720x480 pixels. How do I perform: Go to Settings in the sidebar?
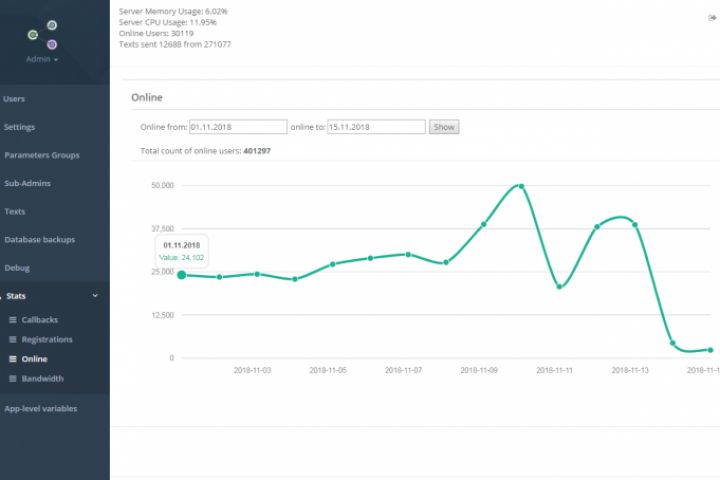(x=19, y=127)
